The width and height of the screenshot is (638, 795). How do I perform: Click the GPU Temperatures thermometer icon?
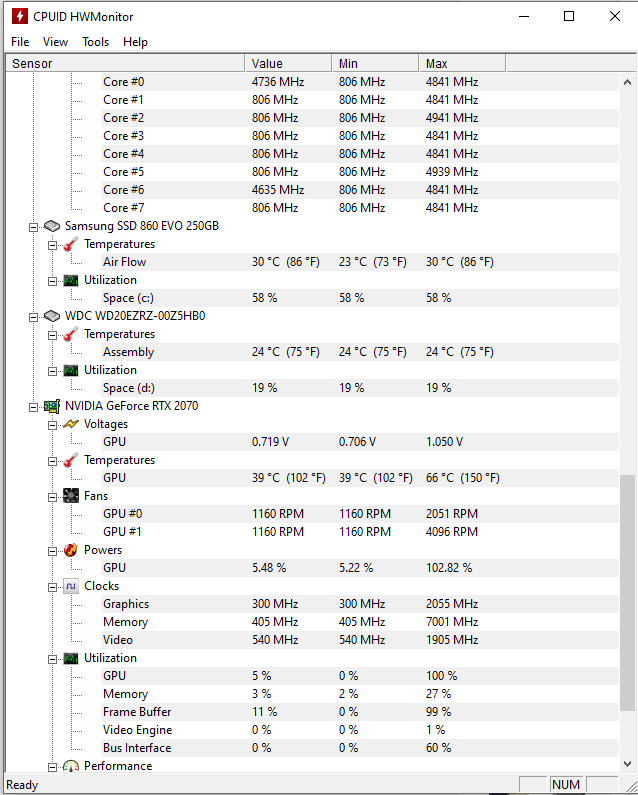coord(71,460)
